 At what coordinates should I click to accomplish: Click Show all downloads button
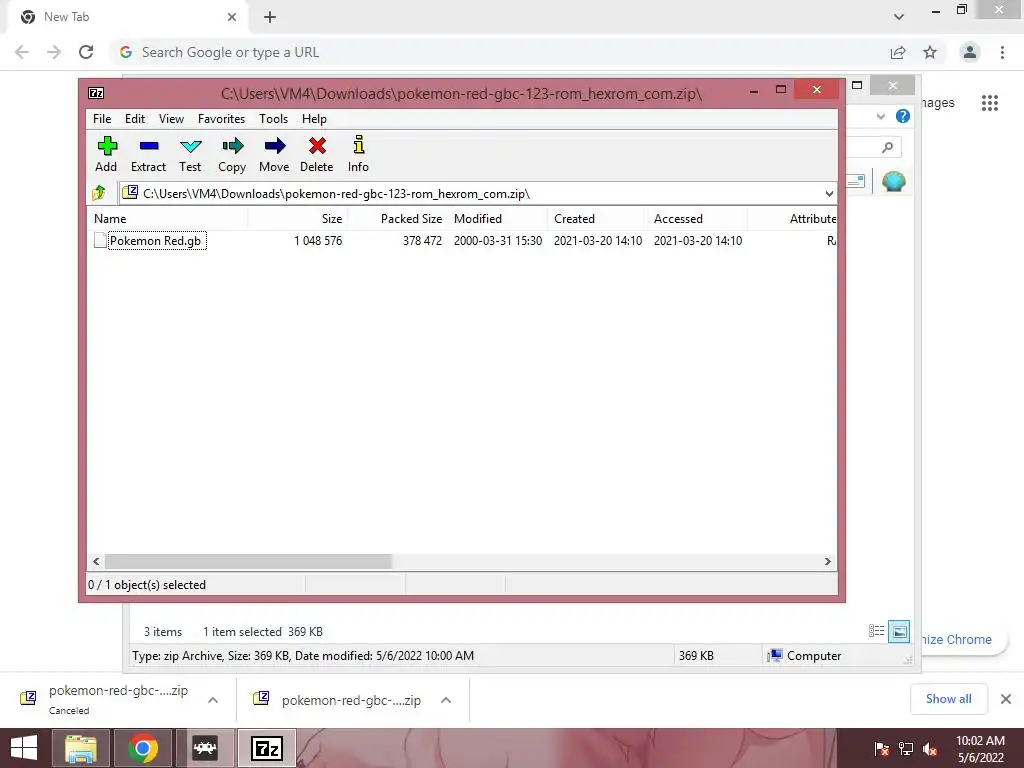tap(948, 699)
